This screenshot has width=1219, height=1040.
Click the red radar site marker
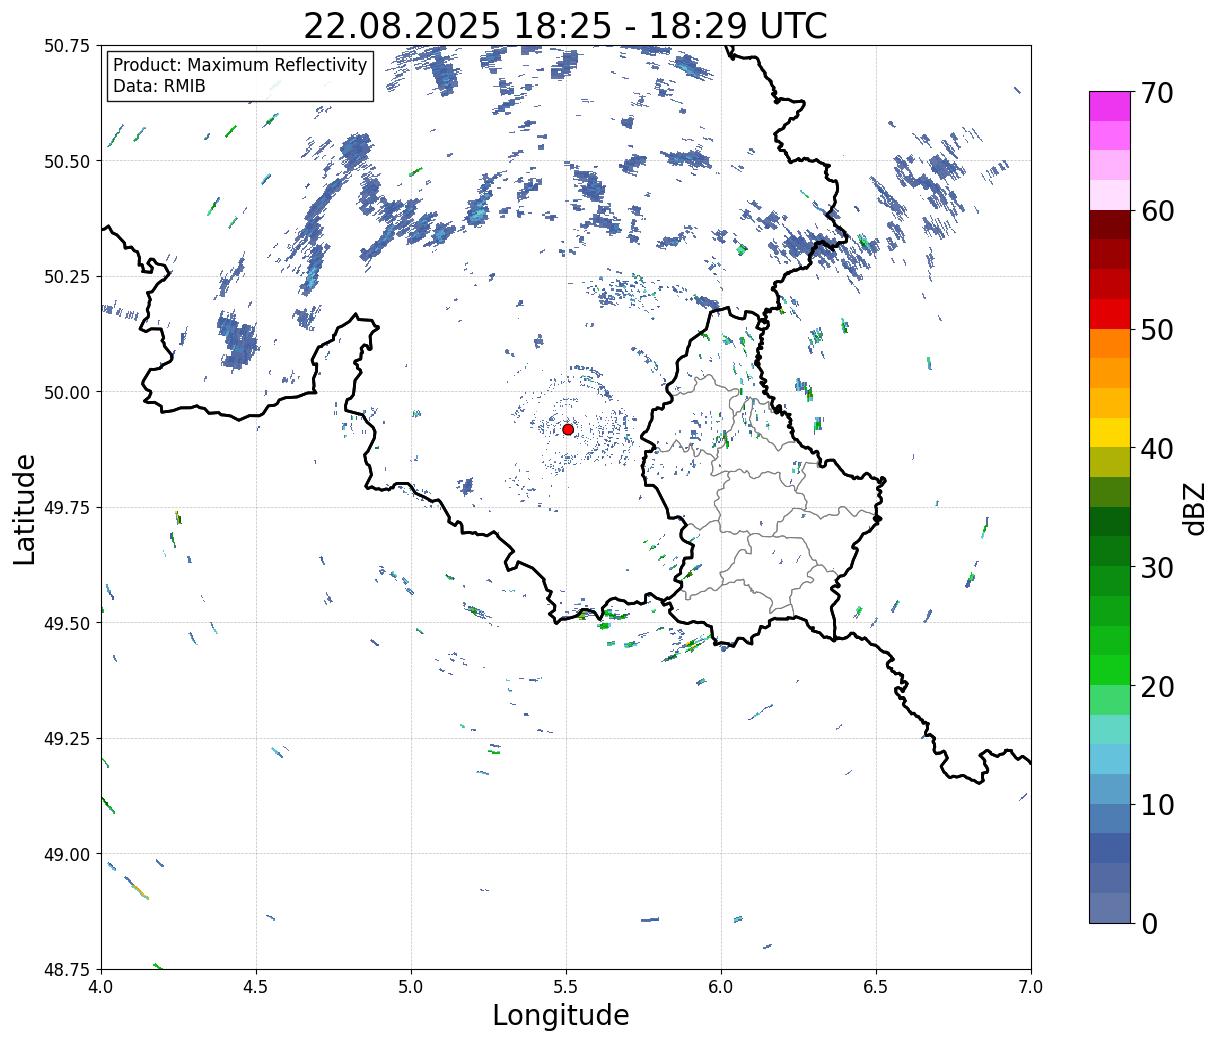pos(568,429)
